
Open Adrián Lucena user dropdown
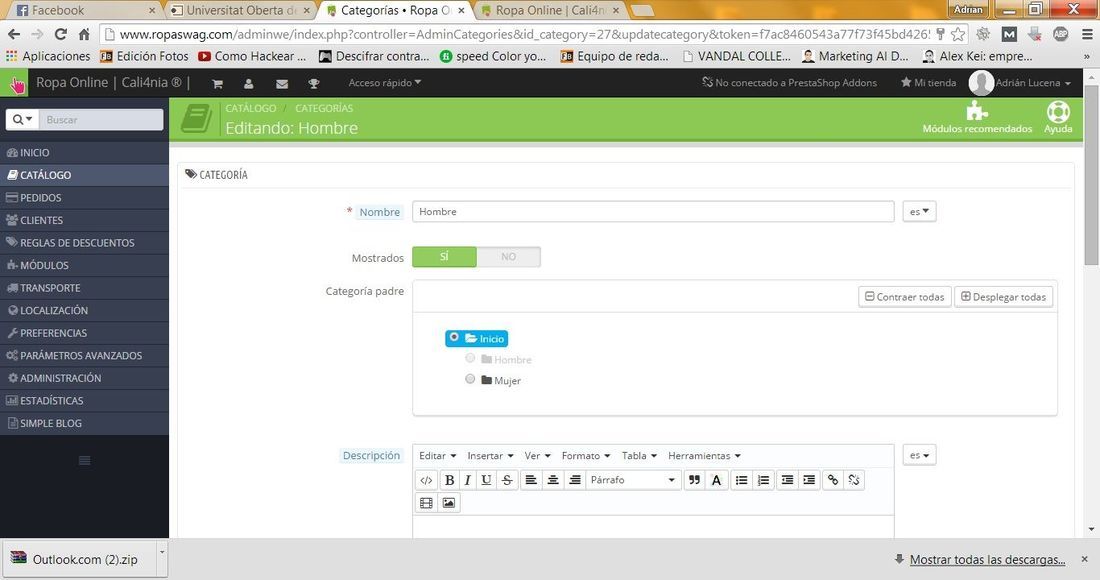point(1033,83)
